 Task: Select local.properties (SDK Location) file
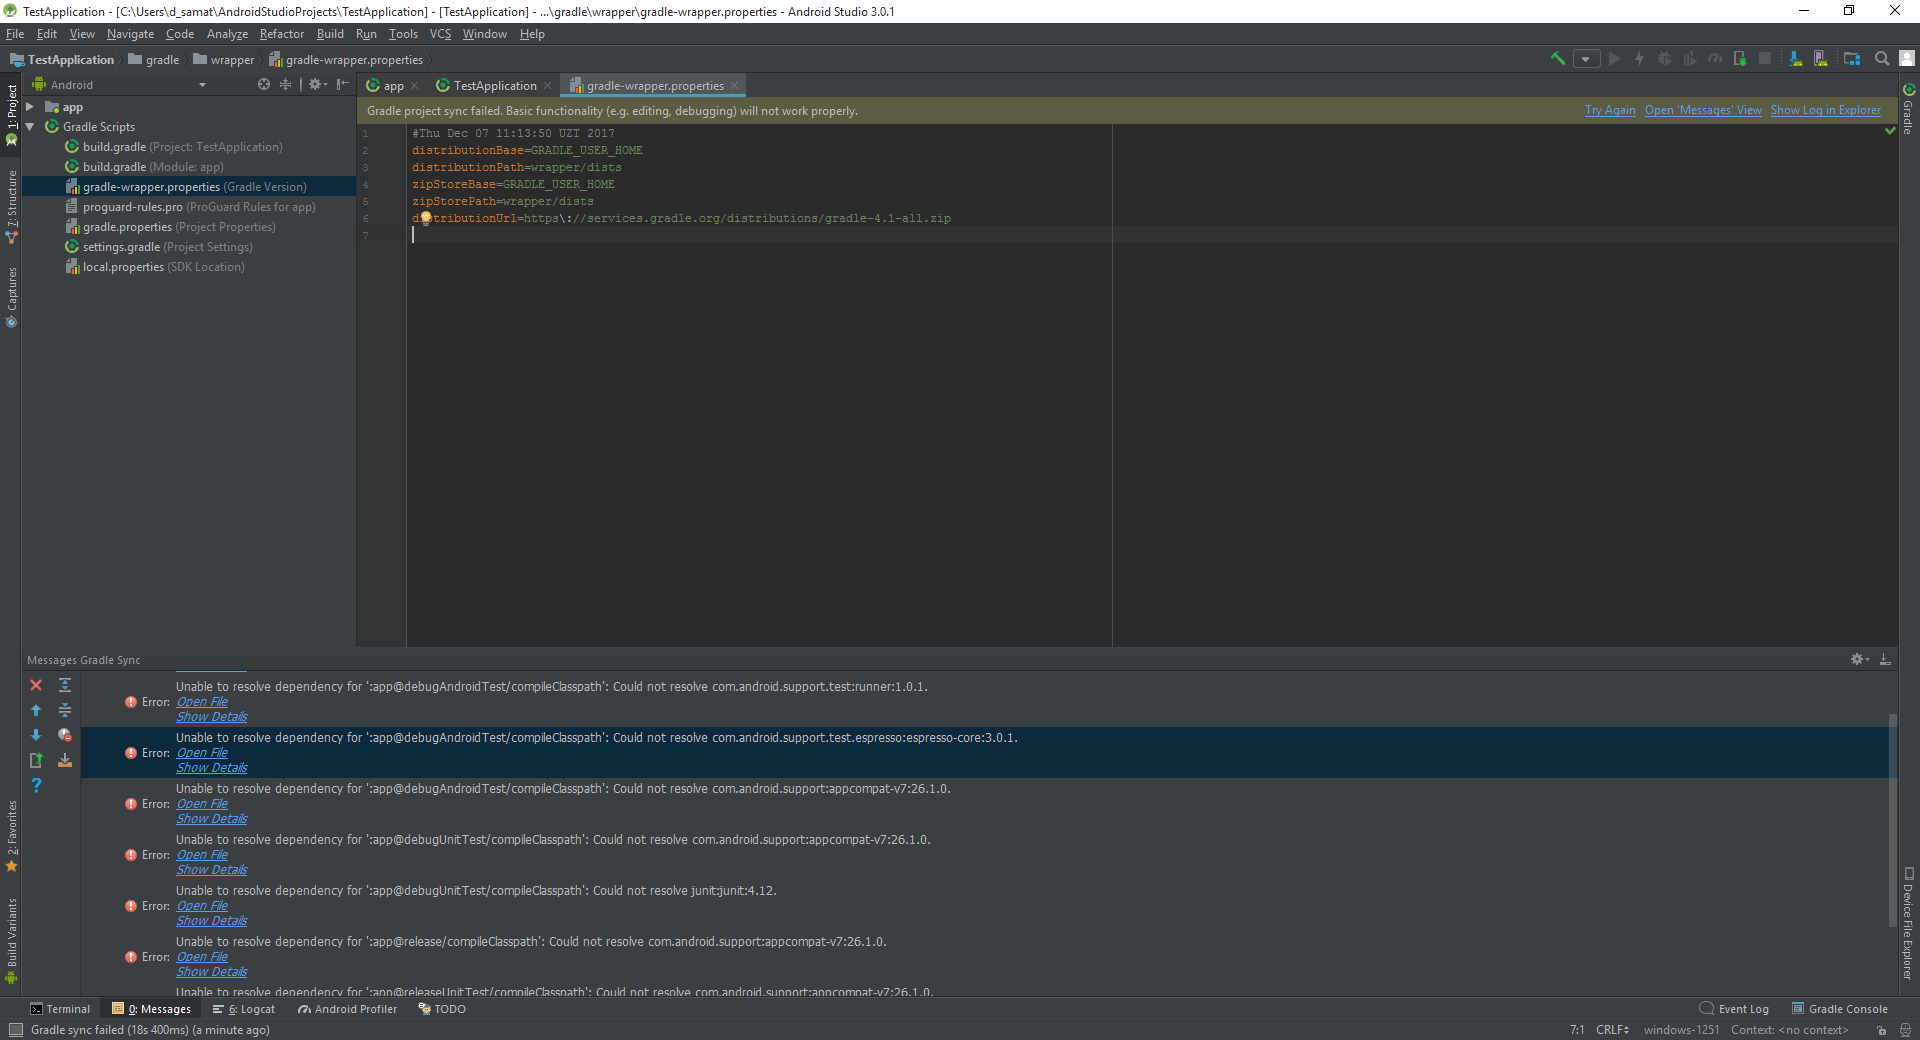coord(154,267)
